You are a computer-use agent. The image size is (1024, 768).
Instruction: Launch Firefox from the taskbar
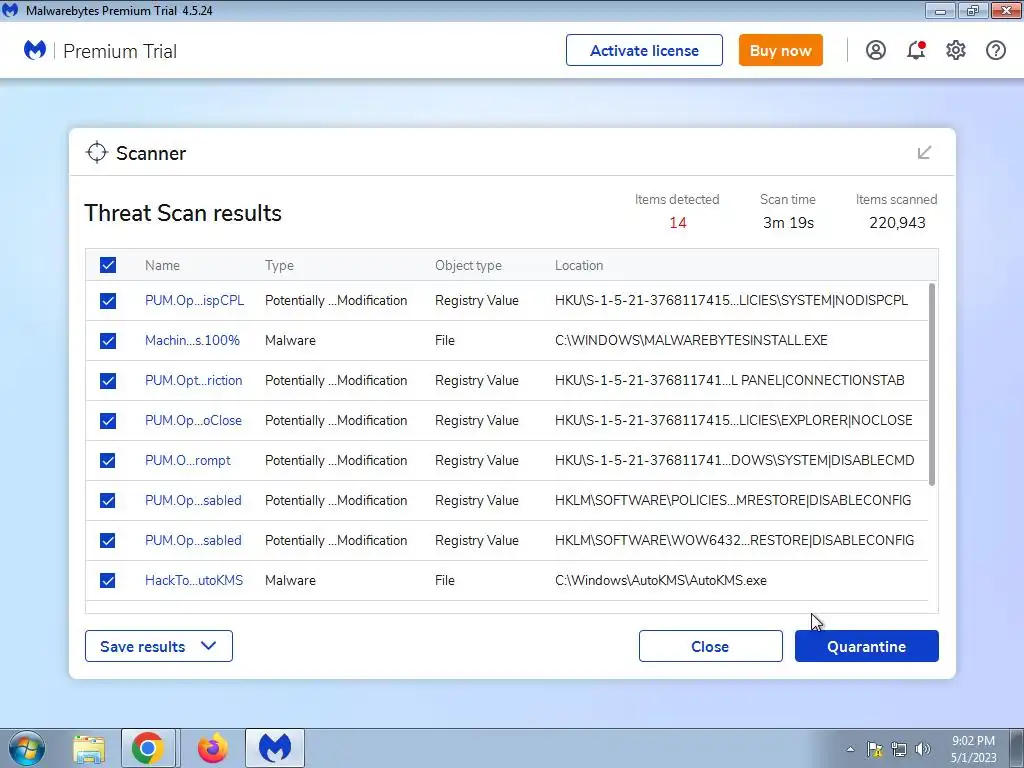point(212,748)
